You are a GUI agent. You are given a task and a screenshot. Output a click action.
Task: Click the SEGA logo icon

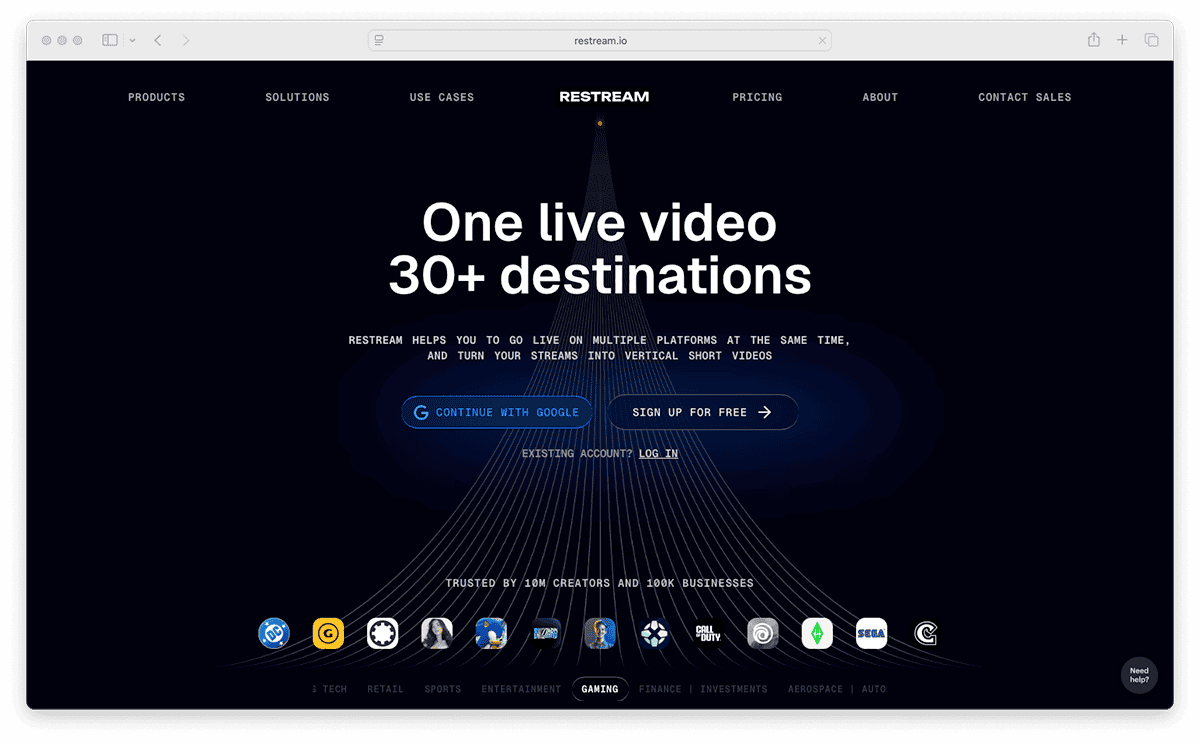[872, 633]
